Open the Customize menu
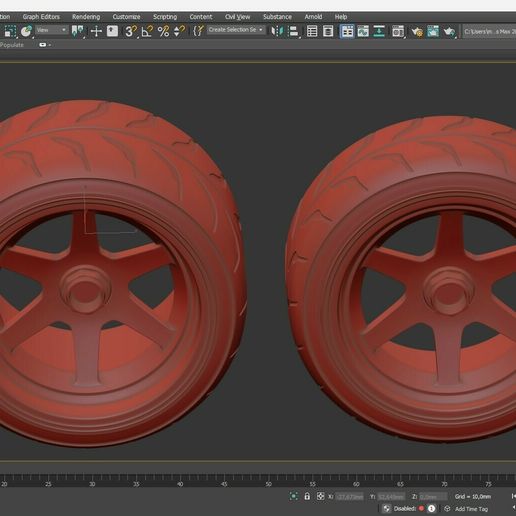Image resolution: width=516 pixels, height=516 pixels. pyautogui.click(x=126, y=17)
